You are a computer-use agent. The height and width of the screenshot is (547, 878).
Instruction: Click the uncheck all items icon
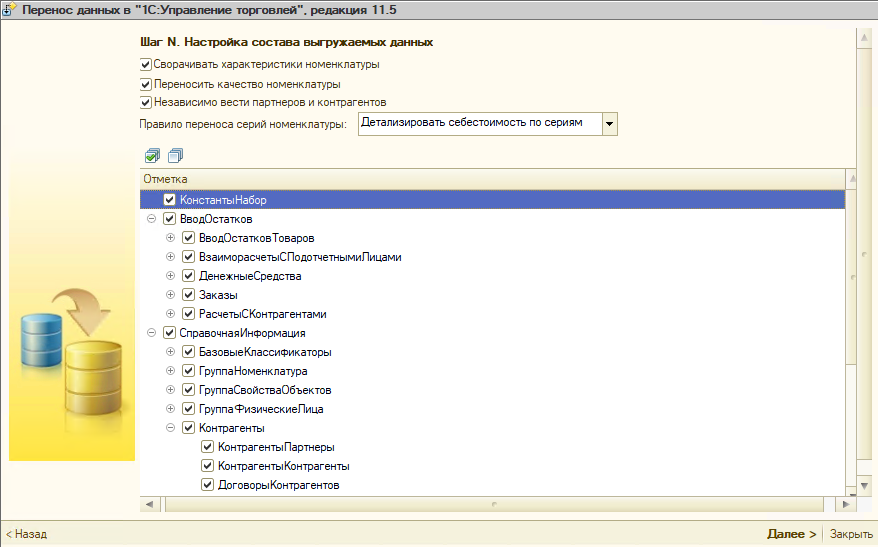click(175, 156)
